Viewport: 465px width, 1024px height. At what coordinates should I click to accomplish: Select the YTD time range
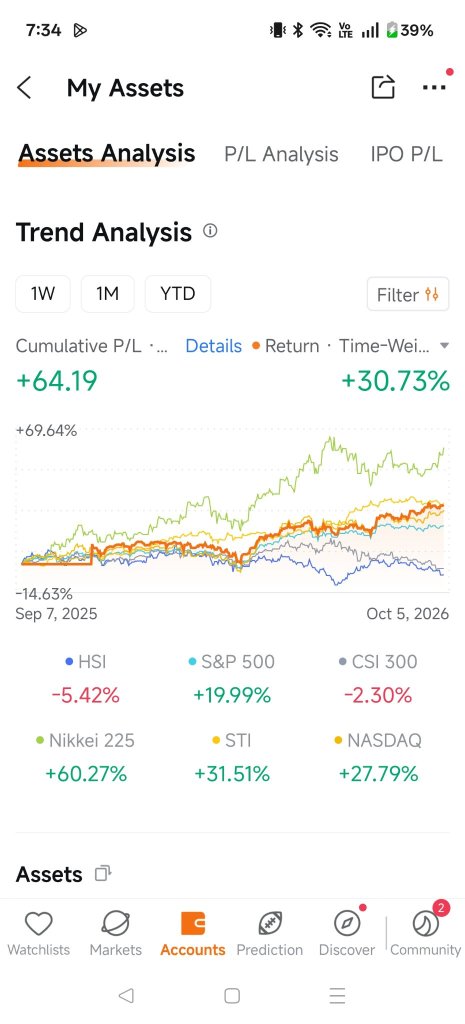[178, 294]
